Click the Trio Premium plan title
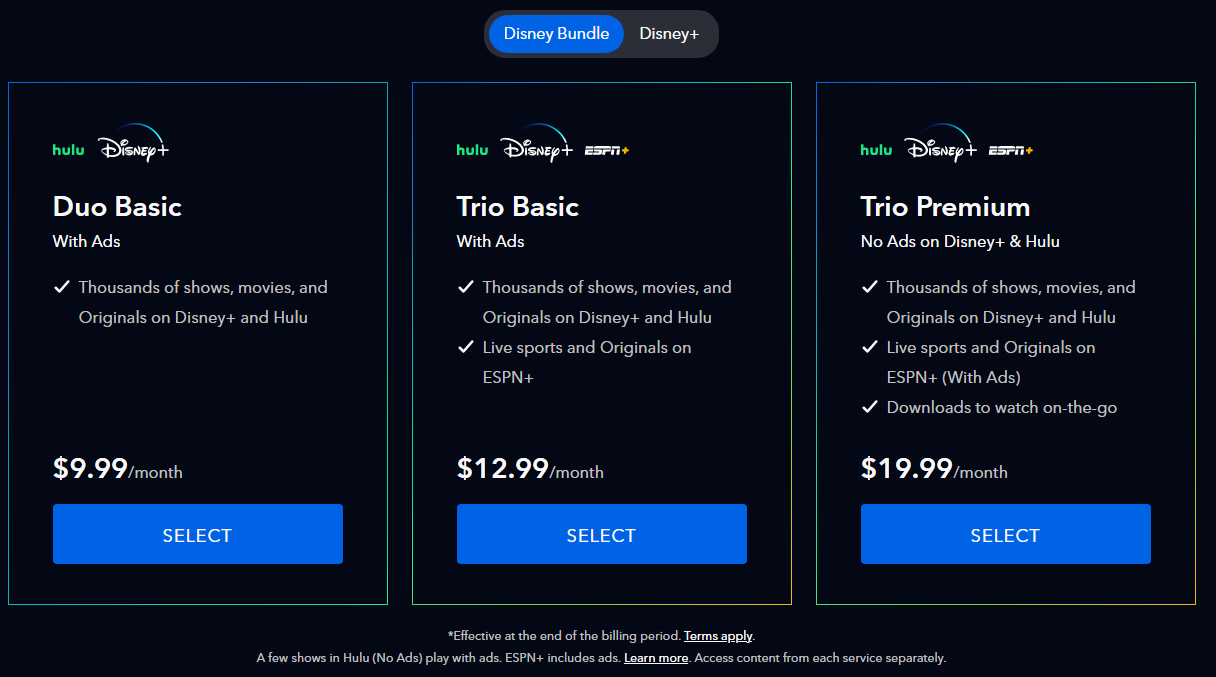This screenshot has height=677, width=1216. coord(945,207)
